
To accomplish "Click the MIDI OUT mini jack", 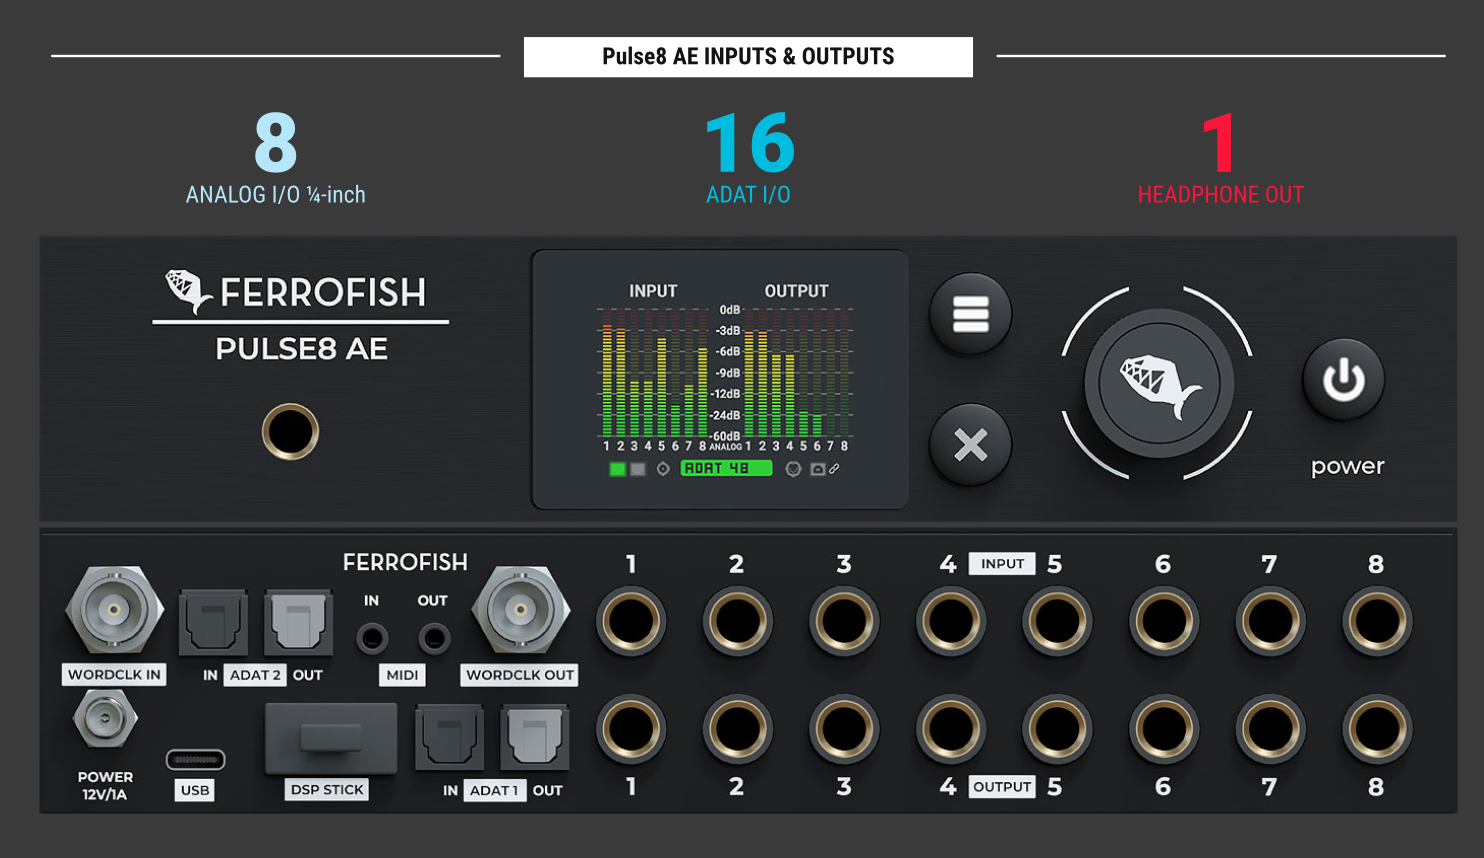I will click(x=434, y=637).
